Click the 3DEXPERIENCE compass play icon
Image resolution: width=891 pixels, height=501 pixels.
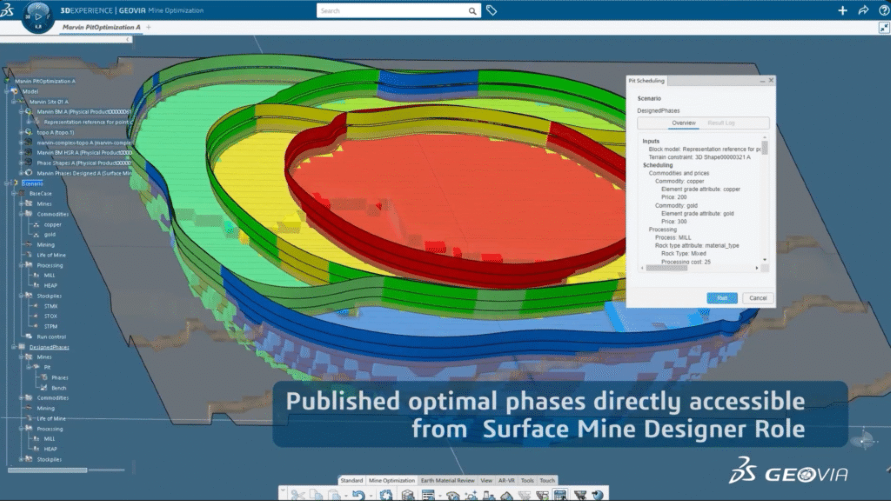coord(38,16)
